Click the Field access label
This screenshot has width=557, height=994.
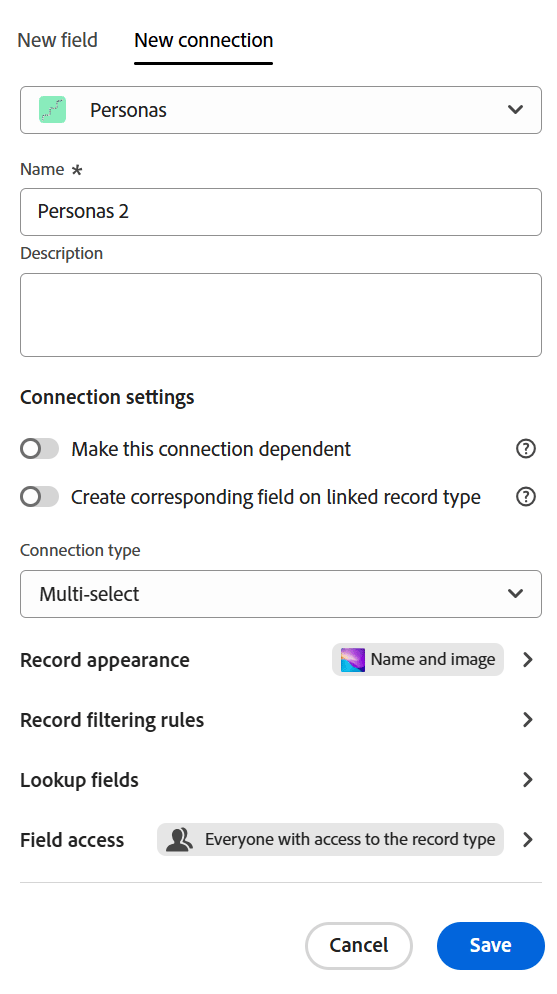click(x=72, y=841)
